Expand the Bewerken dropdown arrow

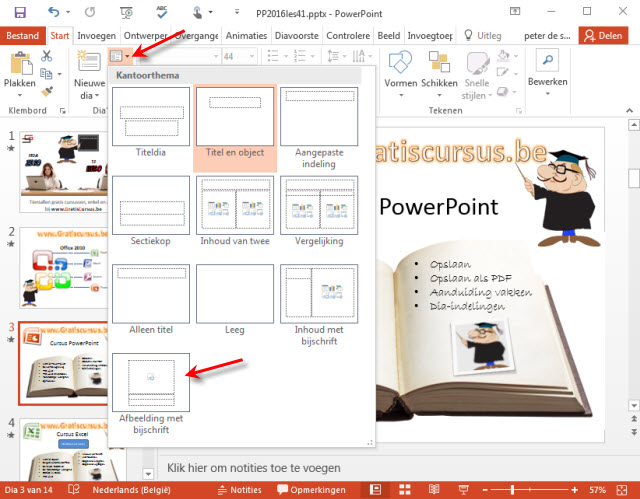548,94
